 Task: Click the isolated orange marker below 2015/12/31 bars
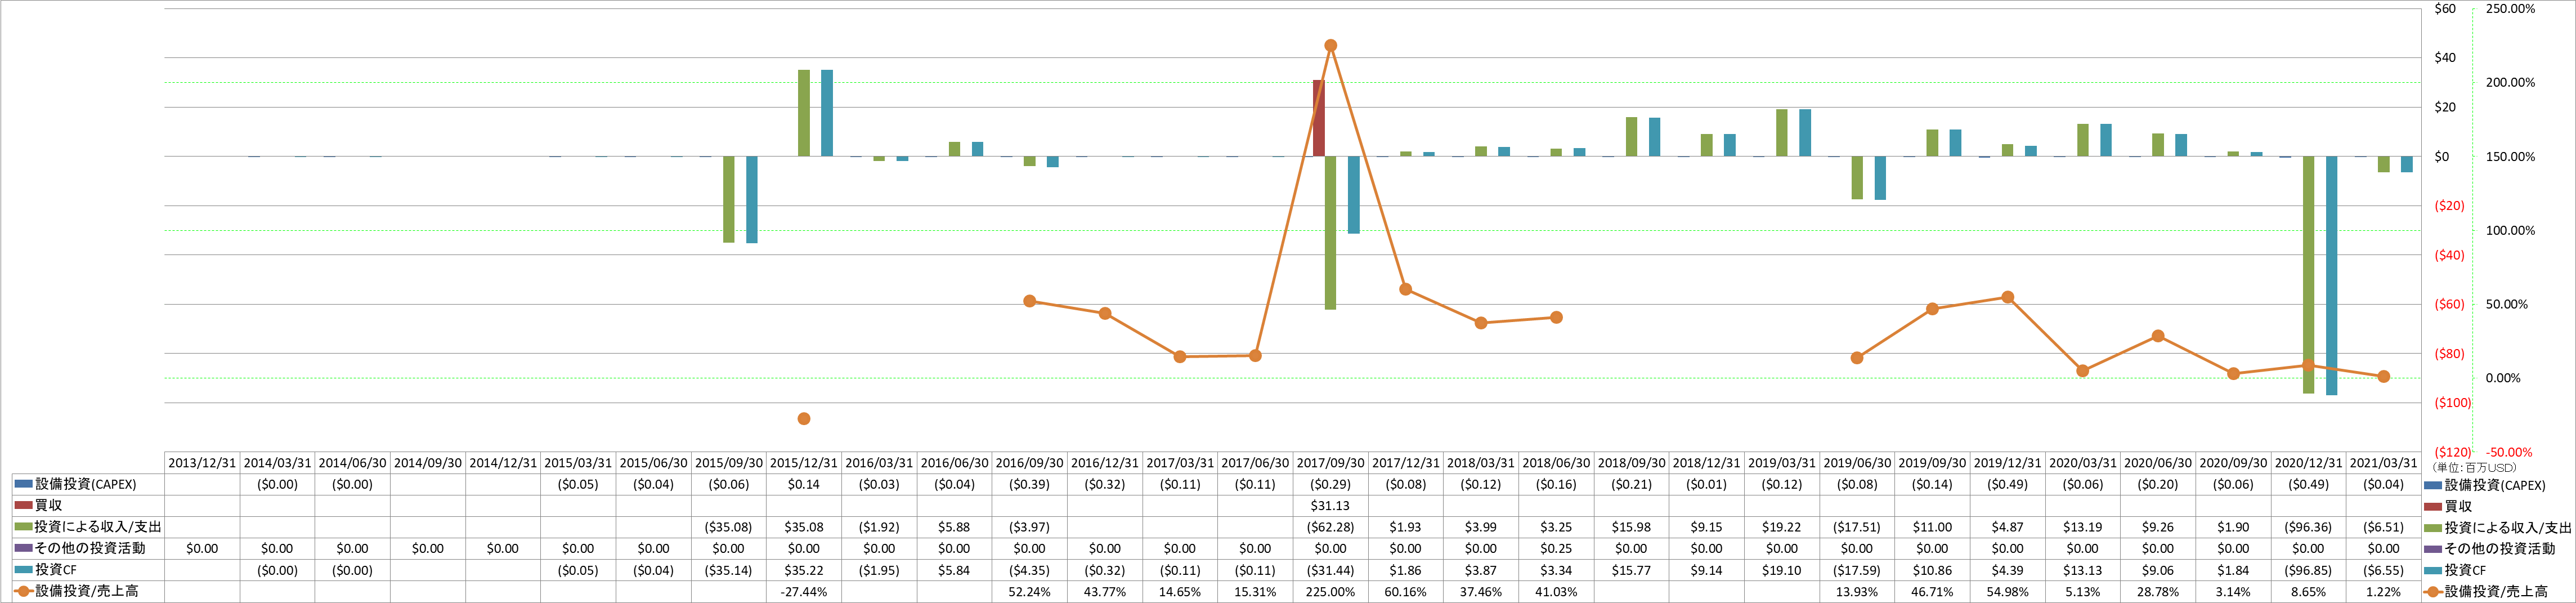804,419
